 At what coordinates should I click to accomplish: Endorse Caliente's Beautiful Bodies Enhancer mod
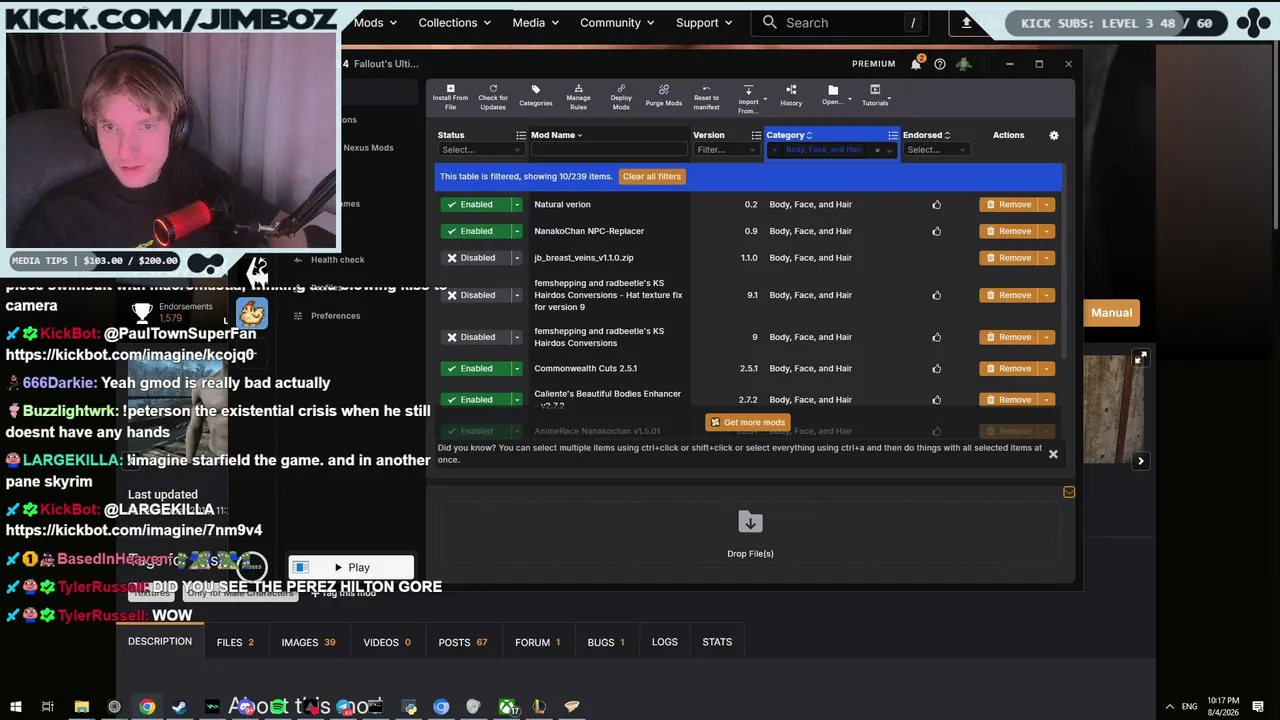(x=937, y=400)
